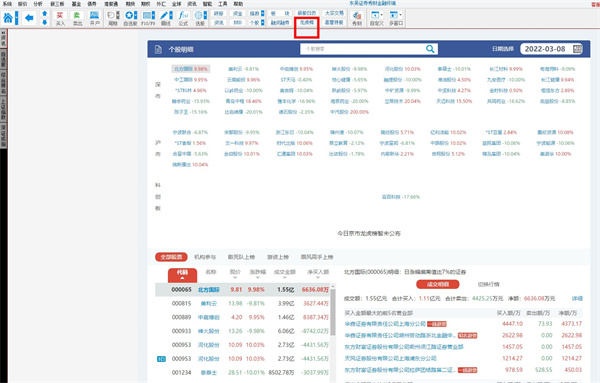Open the 详细 details link
The height and width of the screenshot is (383, 600).
point(577,298)
